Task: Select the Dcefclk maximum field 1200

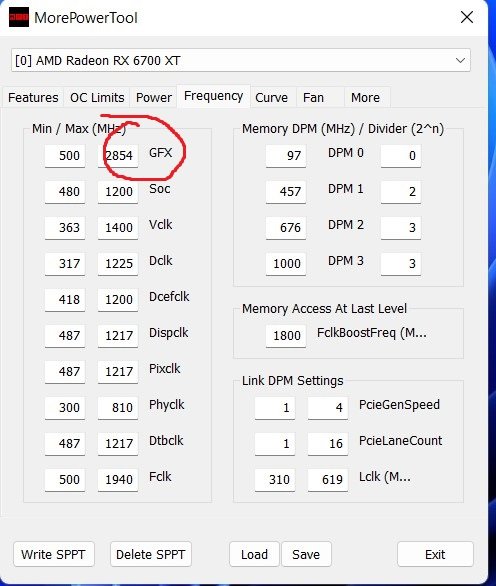Action: click(118, 299)
